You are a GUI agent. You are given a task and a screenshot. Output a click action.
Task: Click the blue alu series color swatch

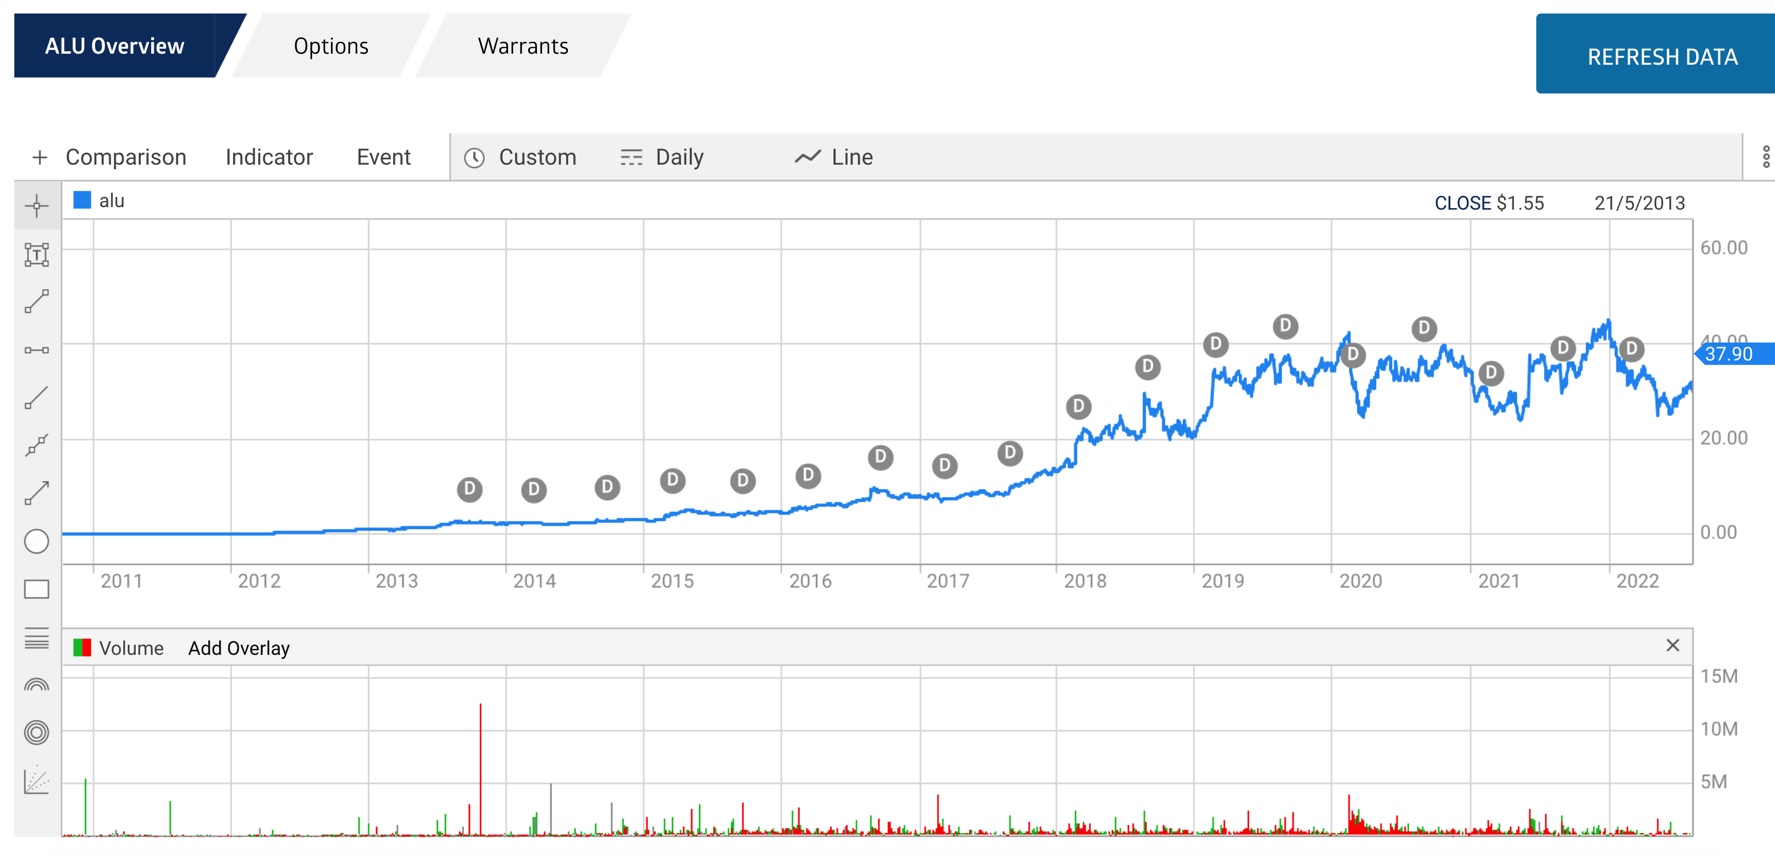[x=83, y=200]
